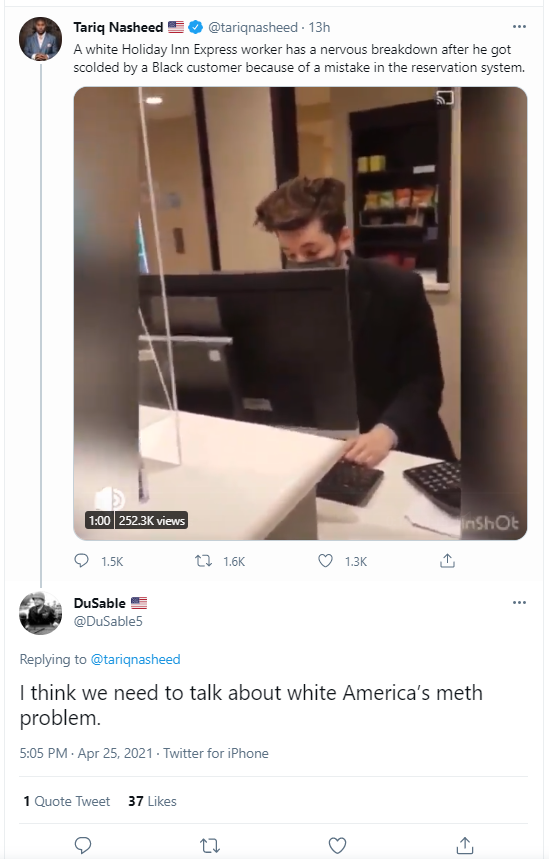Open the DuSable display name profile
The width and height of the screenshot is (549, 859).
tap(100, 603)
